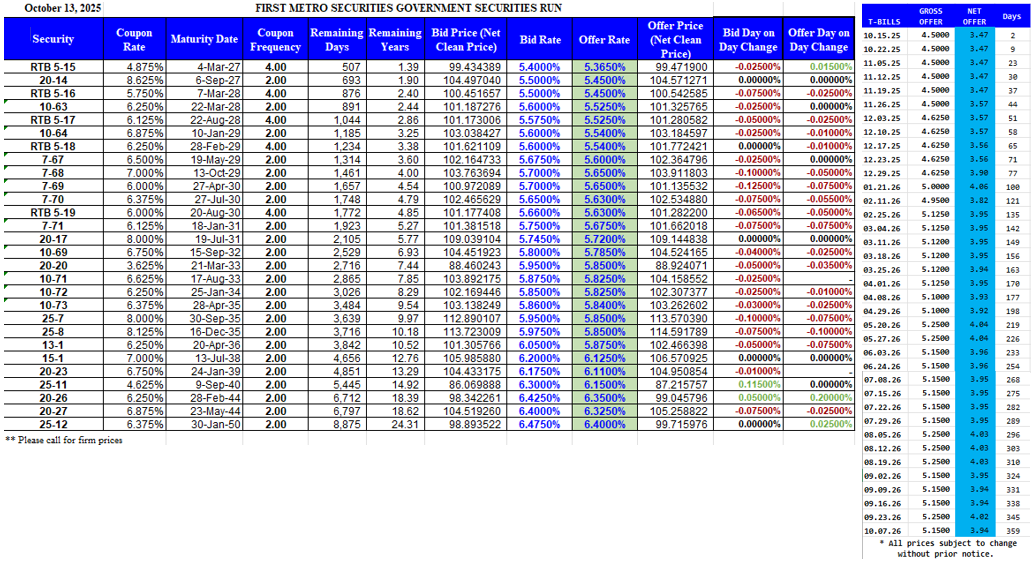Click gross offer value 4.9500
The image size is (1031, 566).
[935, 200]
